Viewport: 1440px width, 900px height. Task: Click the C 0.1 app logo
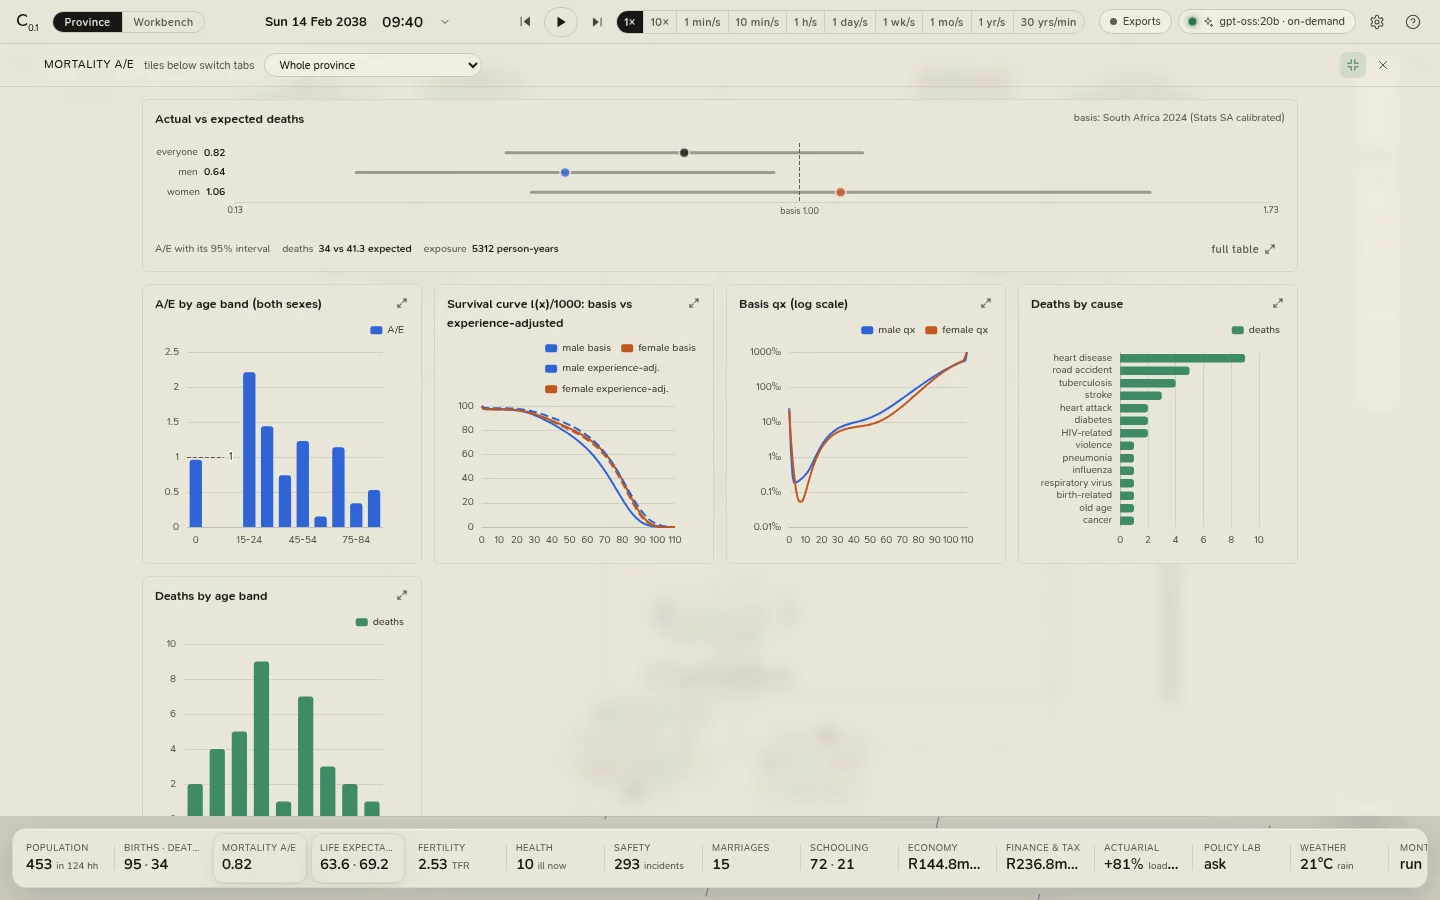(x=27, y=22)
